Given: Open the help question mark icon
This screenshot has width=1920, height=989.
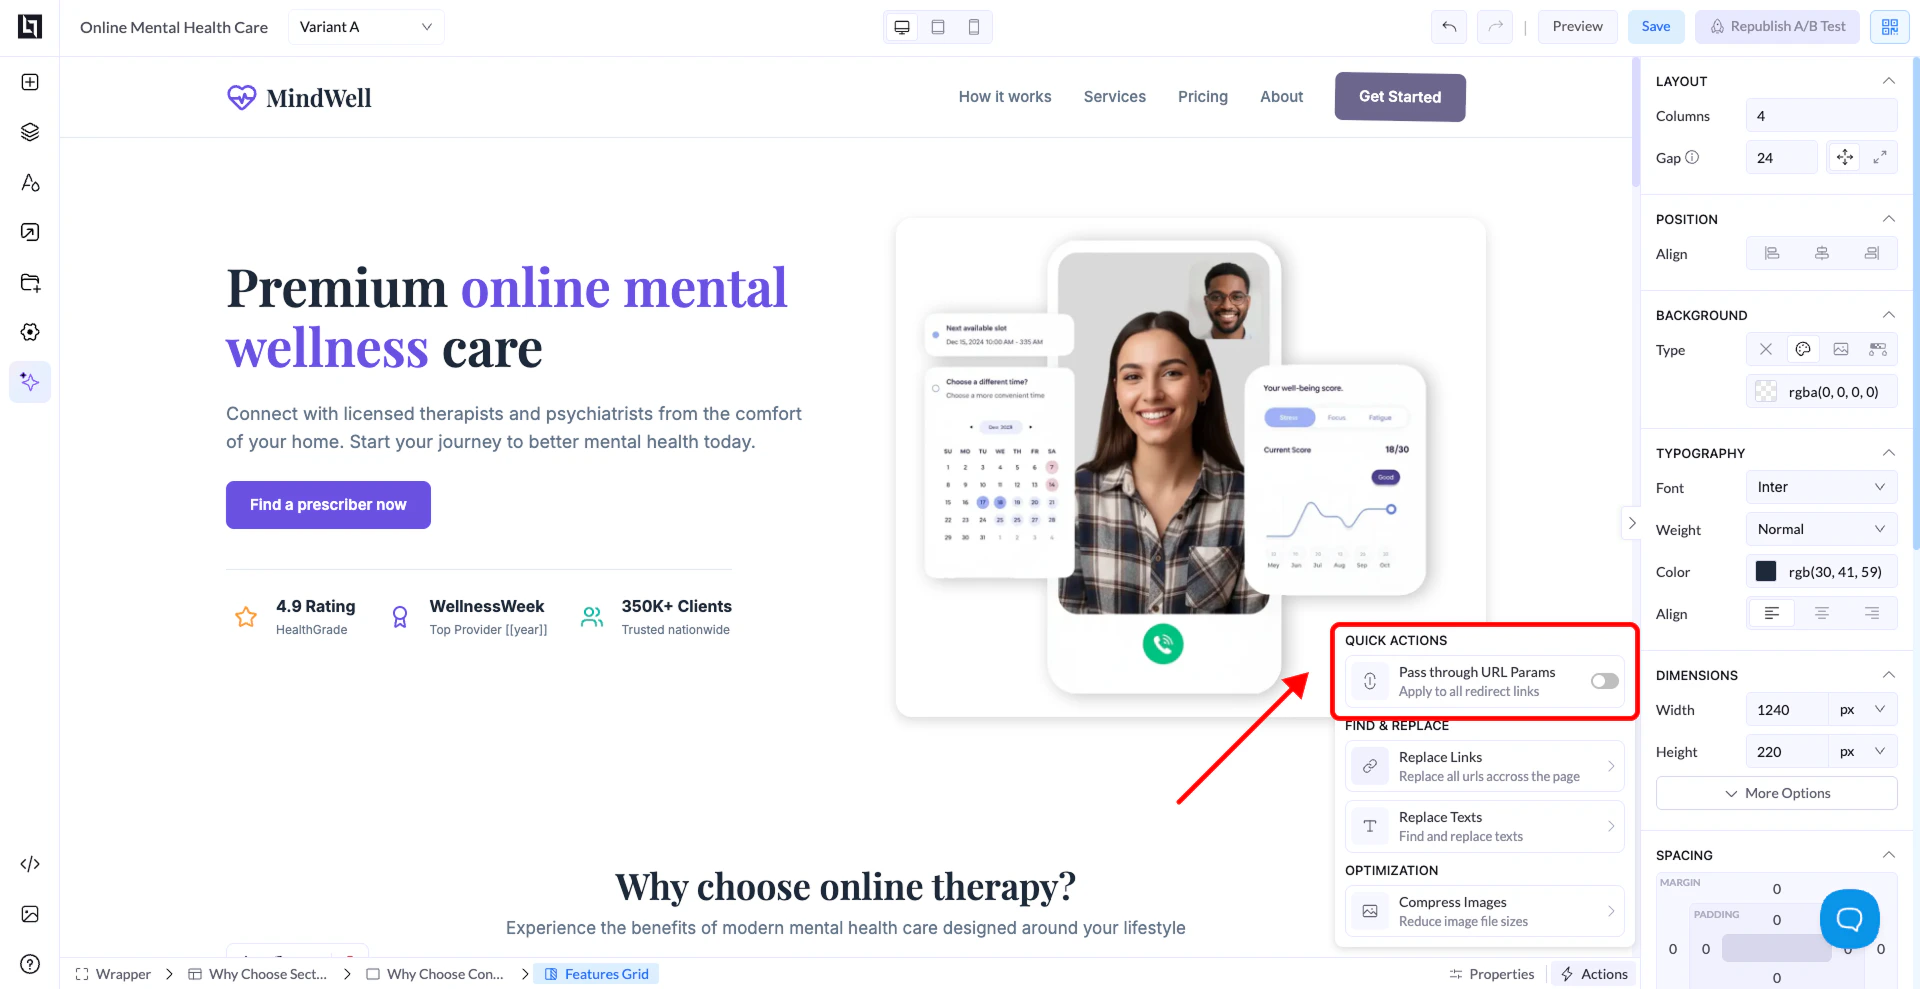Looking at the screenshot, I should click(x=30, y=964).
